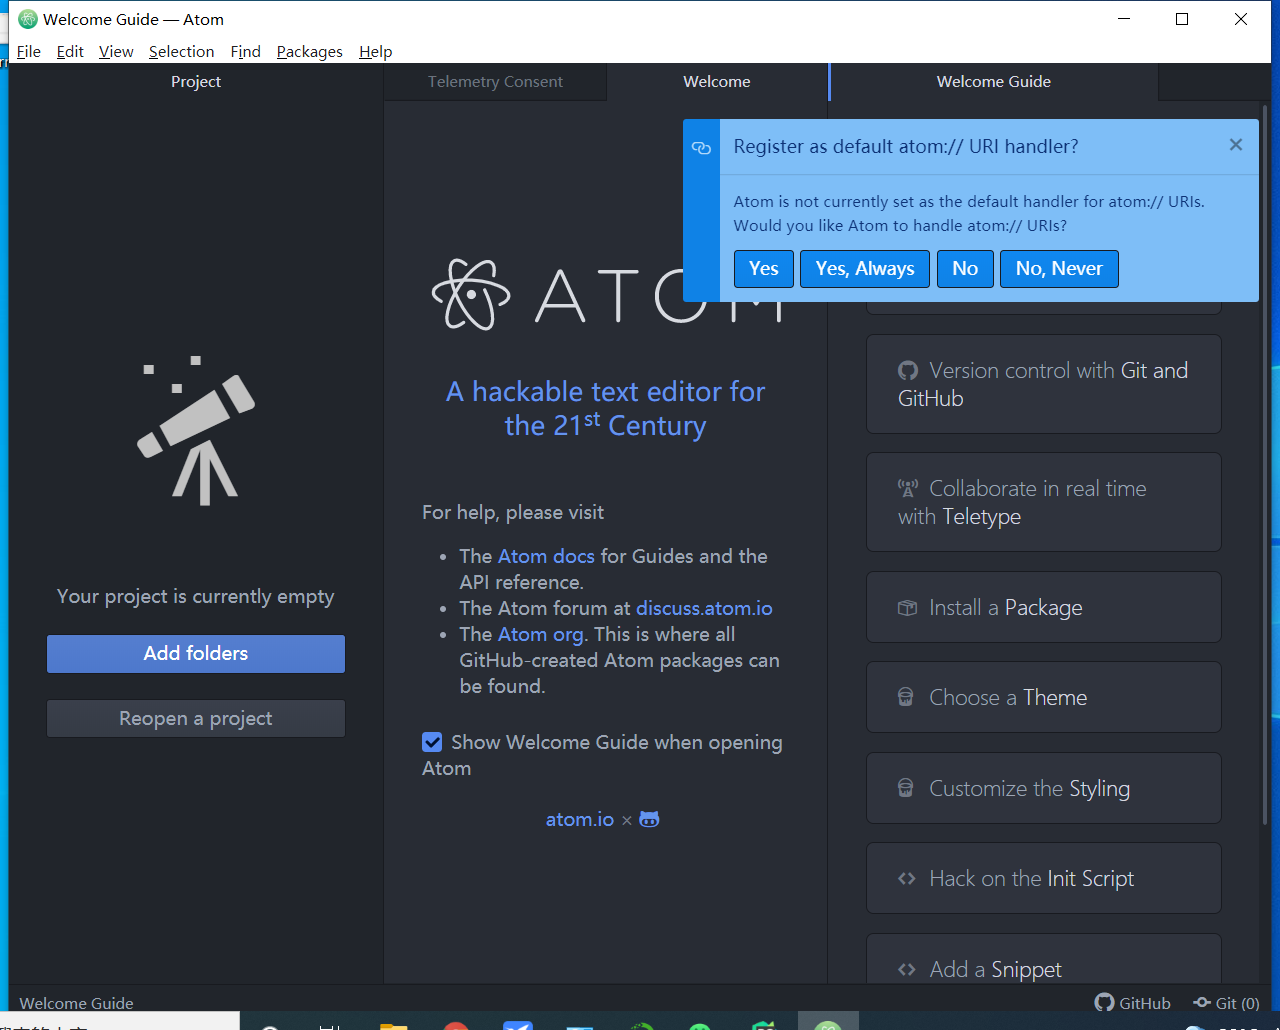Click the package icon on Install a Package

pos(907,608)
